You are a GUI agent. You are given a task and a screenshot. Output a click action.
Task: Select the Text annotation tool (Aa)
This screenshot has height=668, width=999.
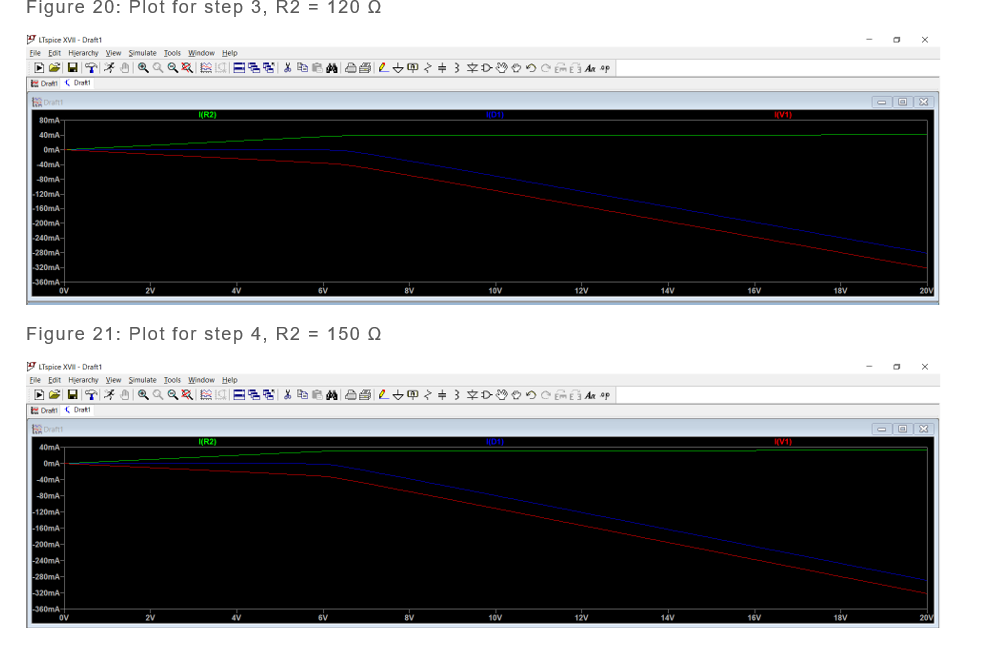pos(588,68)
